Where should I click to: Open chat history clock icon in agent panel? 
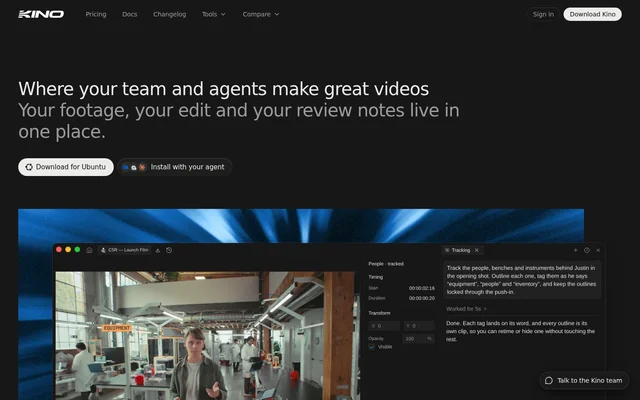tap(587, 250)
